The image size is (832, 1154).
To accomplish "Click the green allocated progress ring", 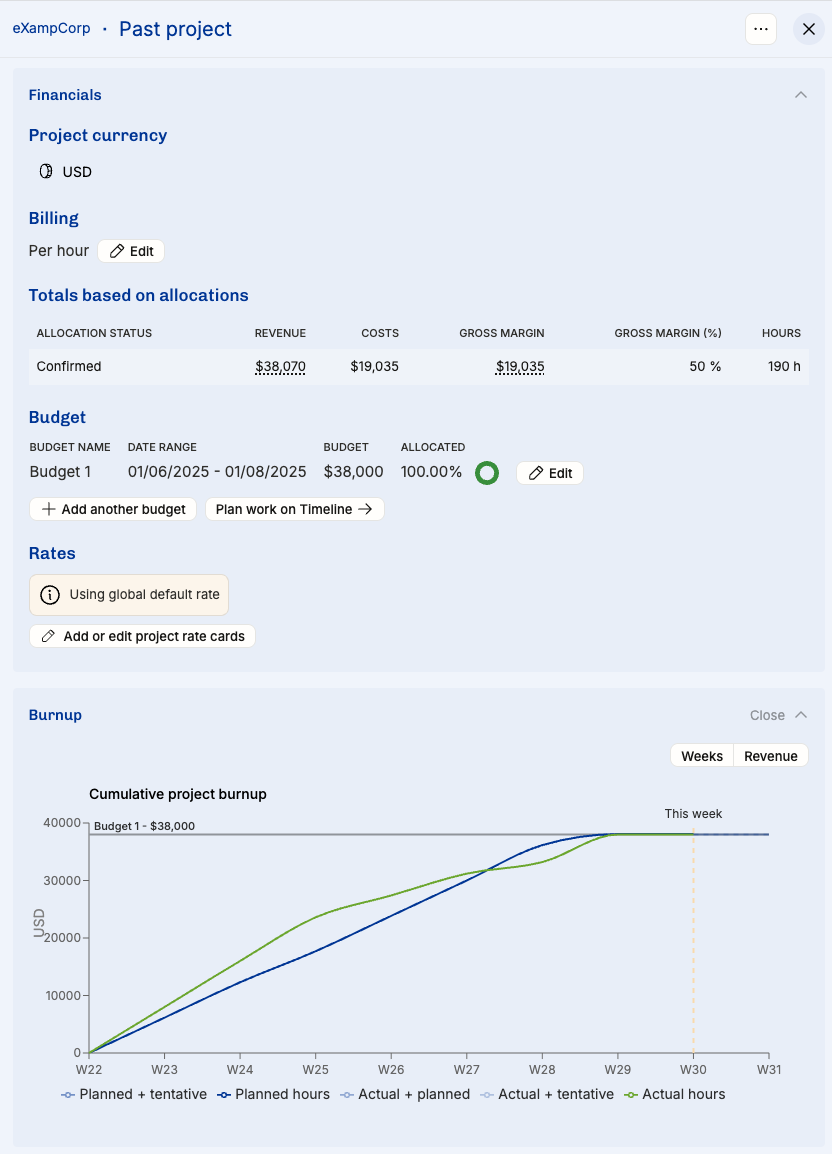I will point(487,473).
